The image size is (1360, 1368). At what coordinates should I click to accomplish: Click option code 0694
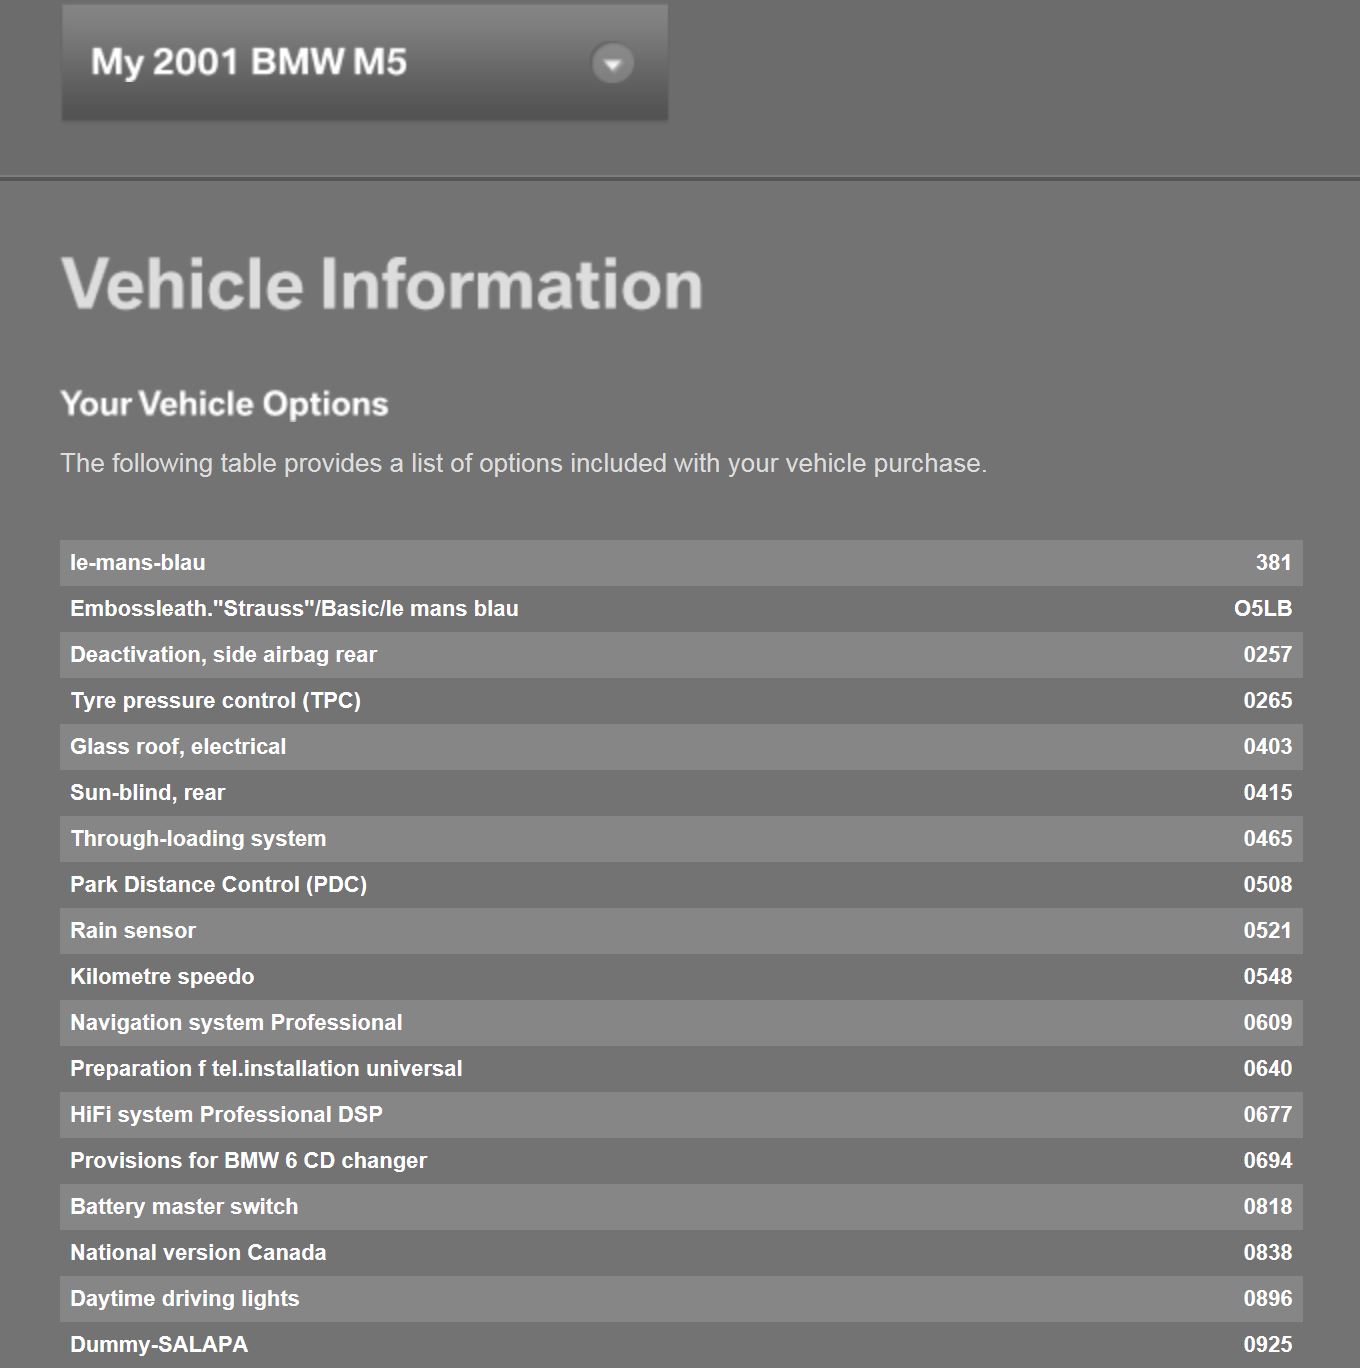[x=1268, y=1161]
